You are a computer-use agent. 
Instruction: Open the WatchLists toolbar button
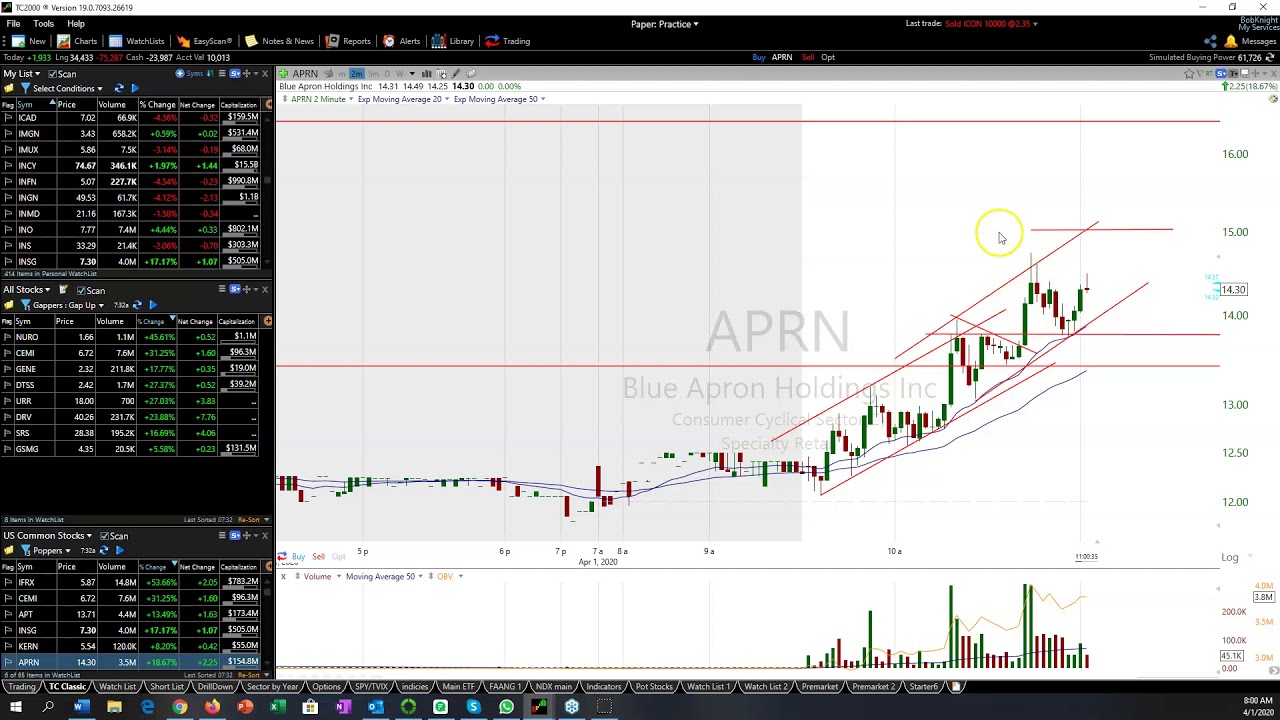tap(136, 41)
